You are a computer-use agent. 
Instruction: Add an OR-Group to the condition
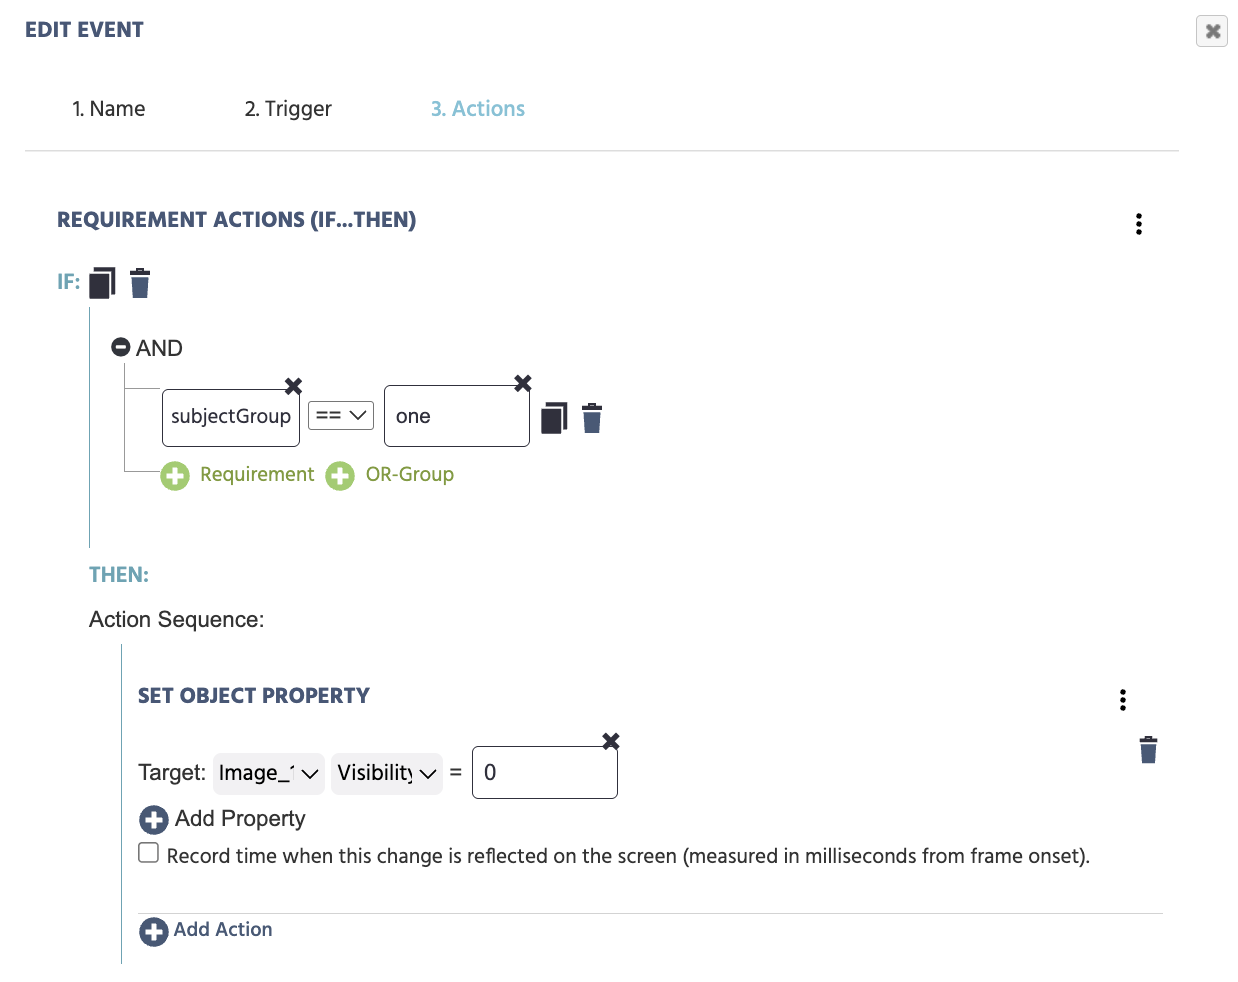[391, 475]
